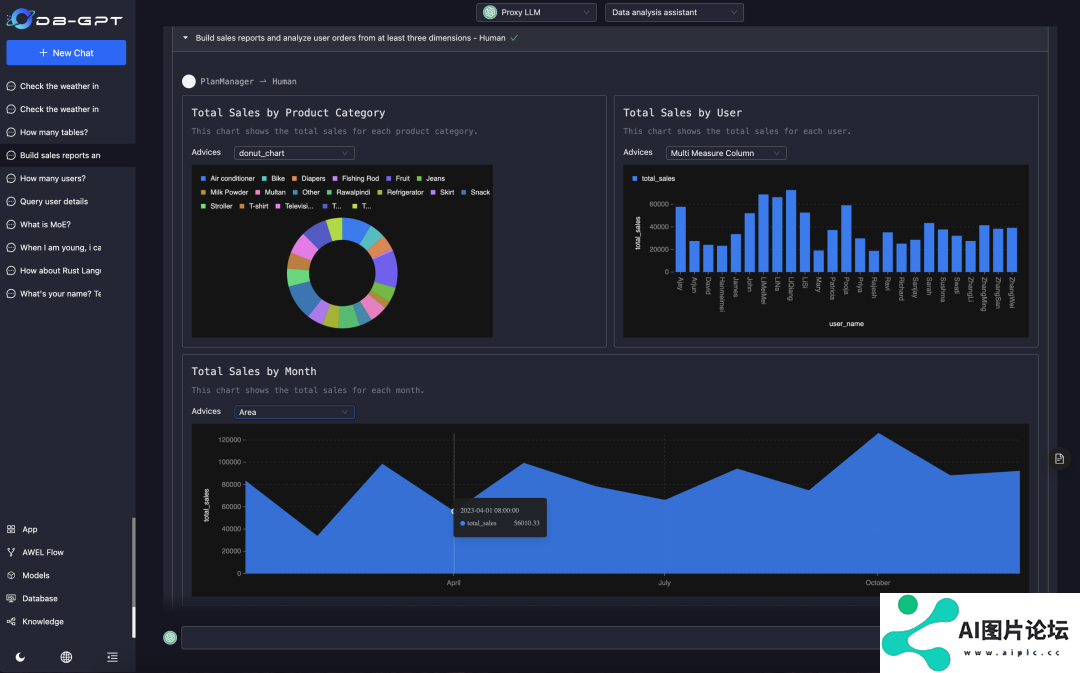Click the green checkmark on plan step
This screenshot has width=1080, height=673.
tap(515, 38)
